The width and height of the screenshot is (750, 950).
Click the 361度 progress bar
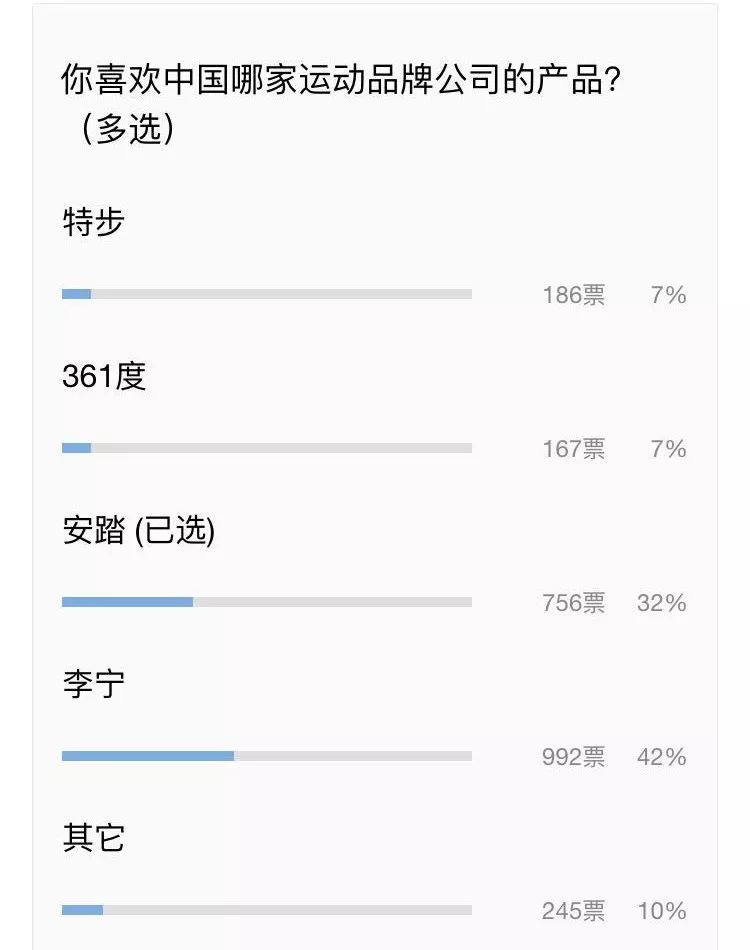(x=267, y=448)
